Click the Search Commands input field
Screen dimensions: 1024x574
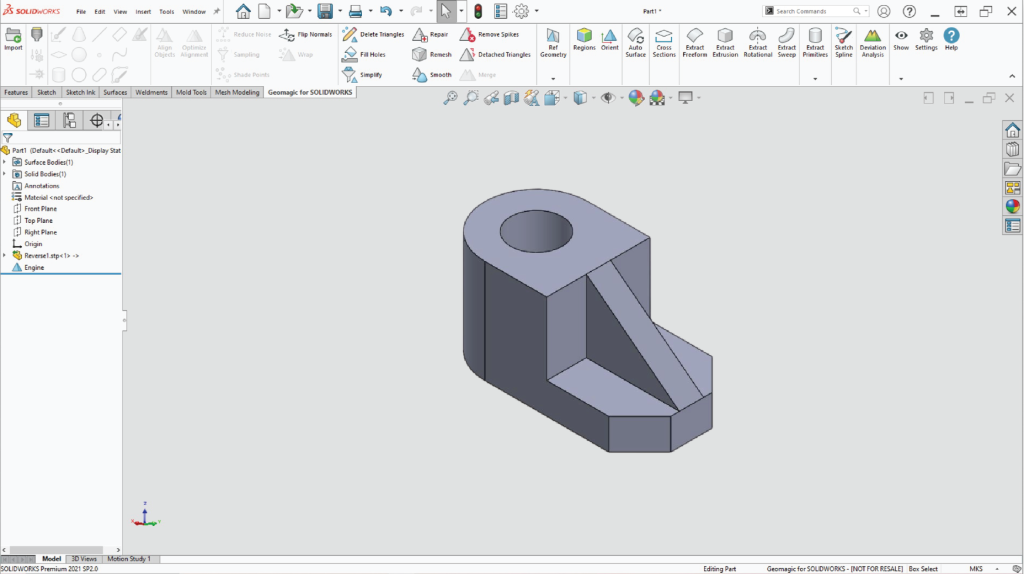806,11
